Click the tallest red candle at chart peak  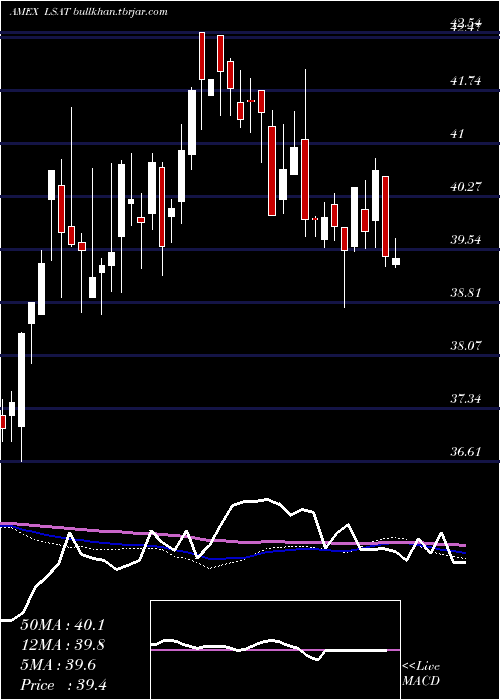click(202, 56)
